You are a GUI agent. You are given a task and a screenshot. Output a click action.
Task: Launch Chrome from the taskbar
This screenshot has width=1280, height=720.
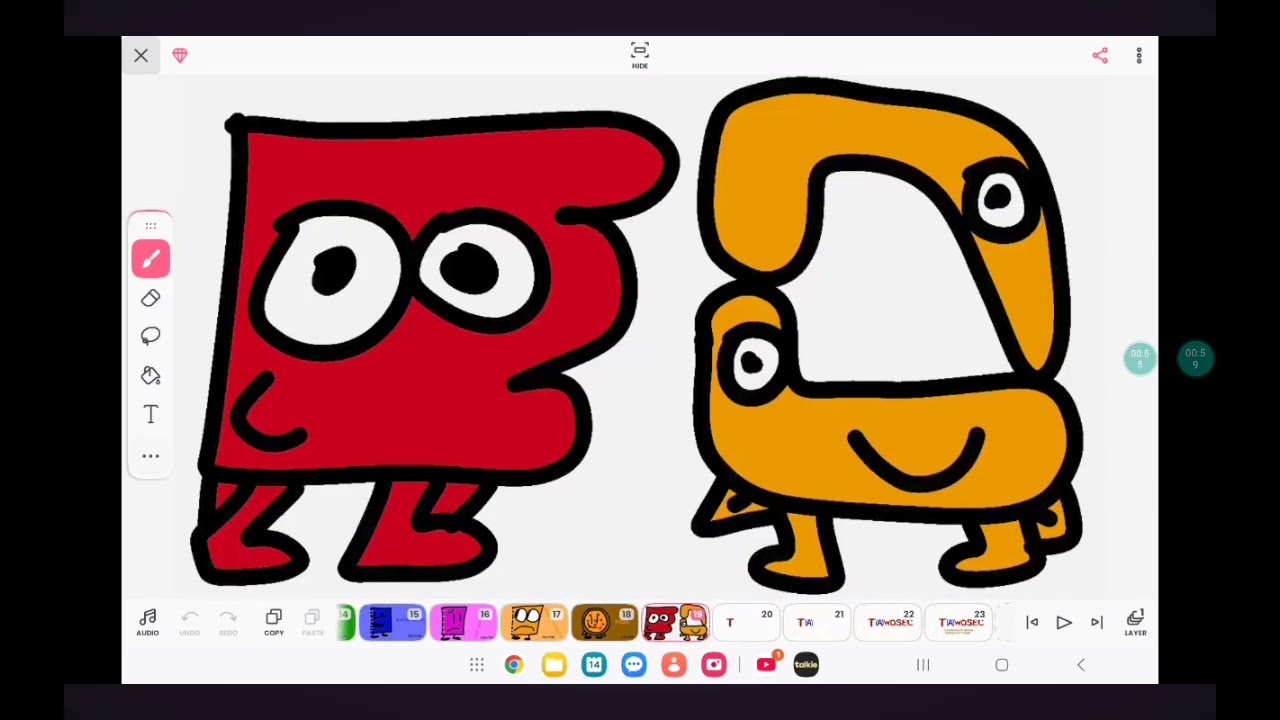[x=513, y=665]
